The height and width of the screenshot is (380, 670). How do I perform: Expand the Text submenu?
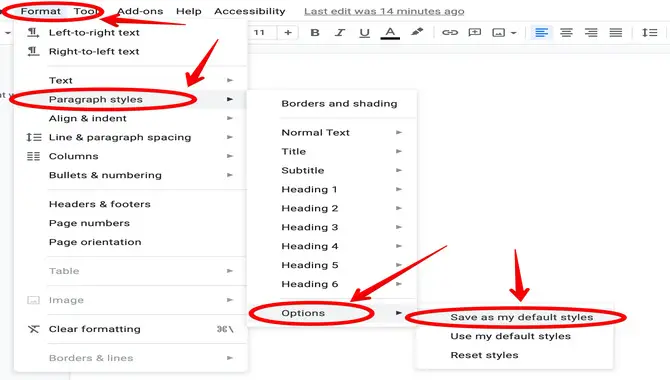coord(130,80)
